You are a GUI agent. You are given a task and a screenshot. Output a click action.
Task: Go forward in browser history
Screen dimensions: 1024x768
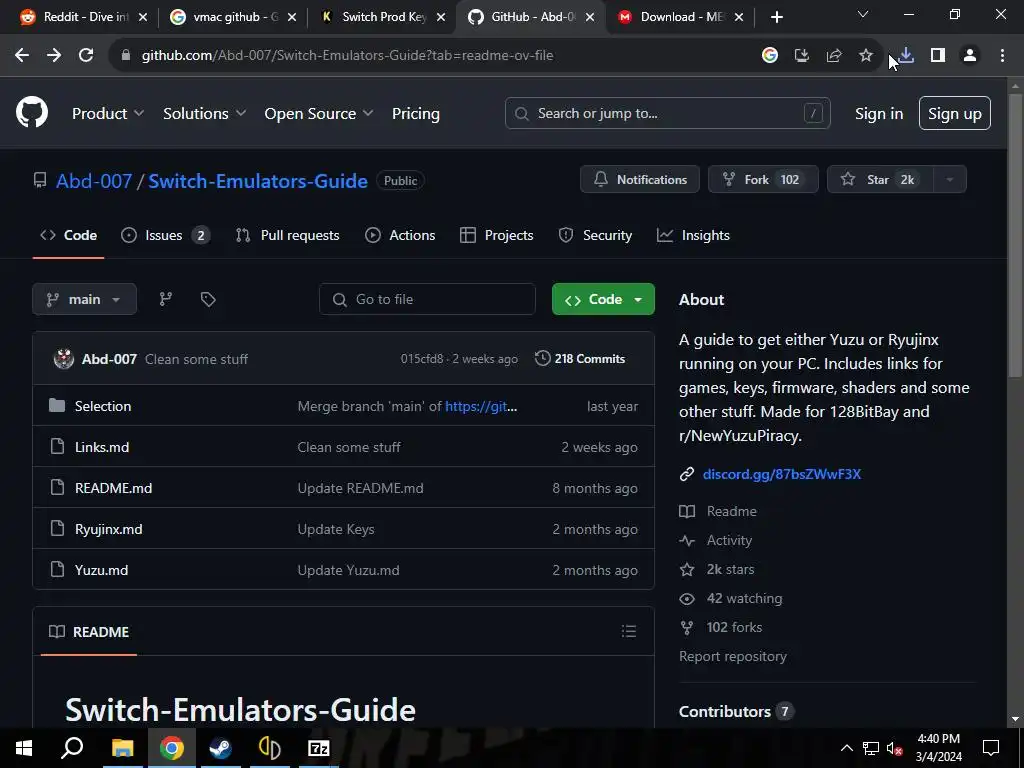(54, 56)
